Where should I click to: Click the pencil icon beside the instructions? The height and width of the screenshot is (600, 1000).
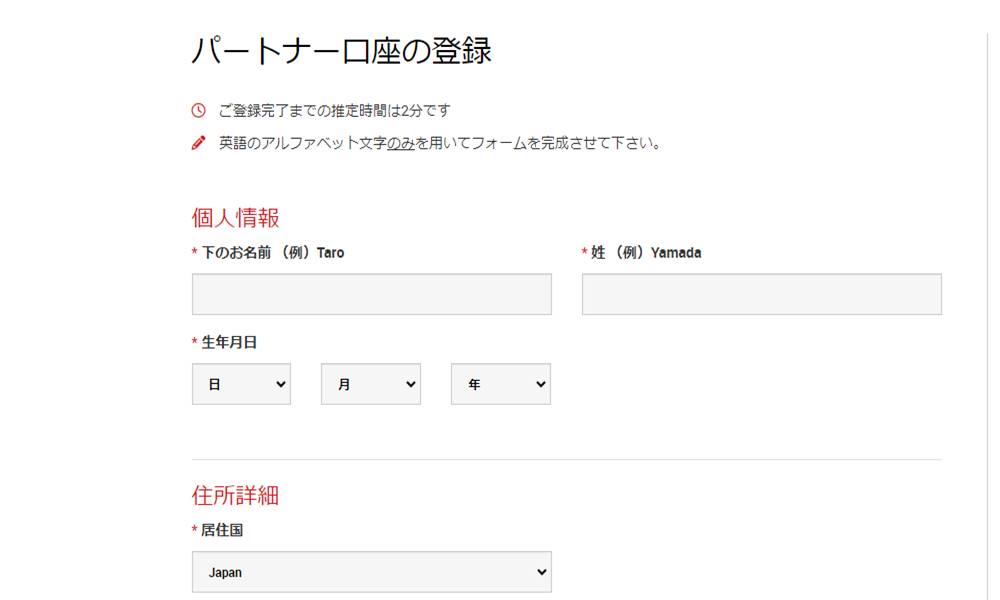coord(200,143)
